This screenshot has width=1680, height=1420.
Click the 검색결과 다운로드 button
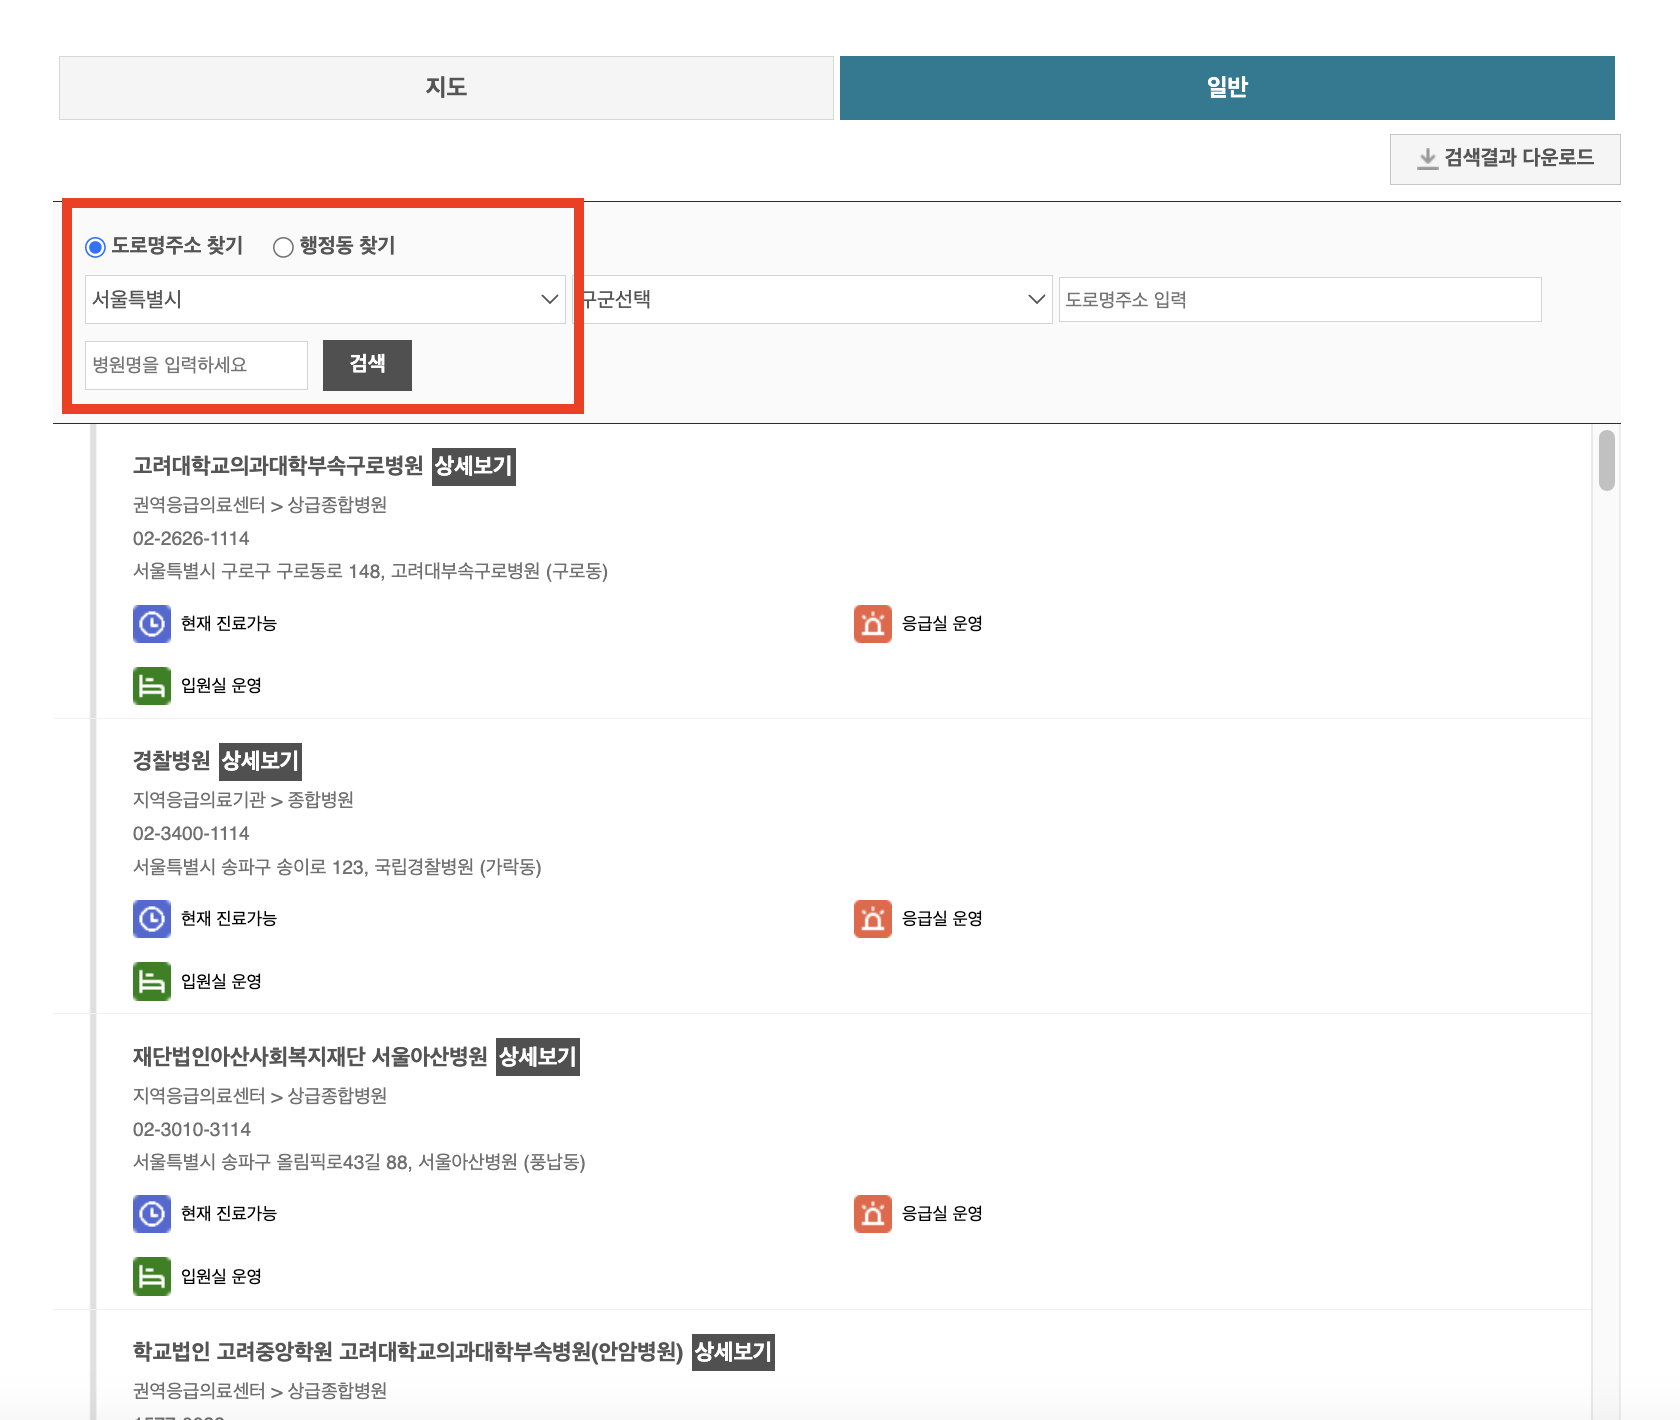1505,159
